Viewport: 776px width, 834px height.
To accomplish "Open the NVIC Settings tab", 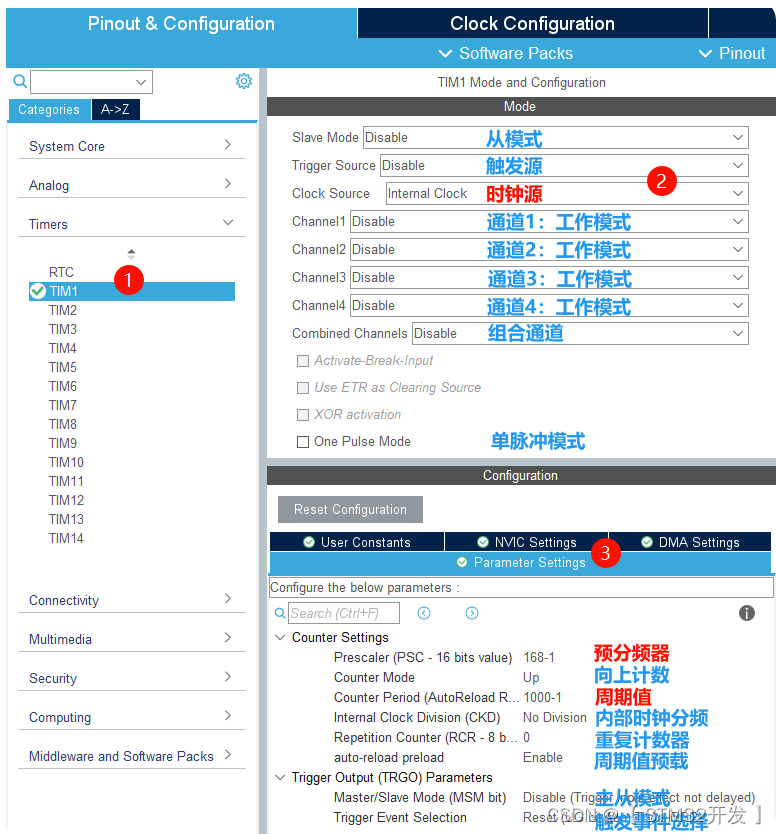I will point(527,542).
